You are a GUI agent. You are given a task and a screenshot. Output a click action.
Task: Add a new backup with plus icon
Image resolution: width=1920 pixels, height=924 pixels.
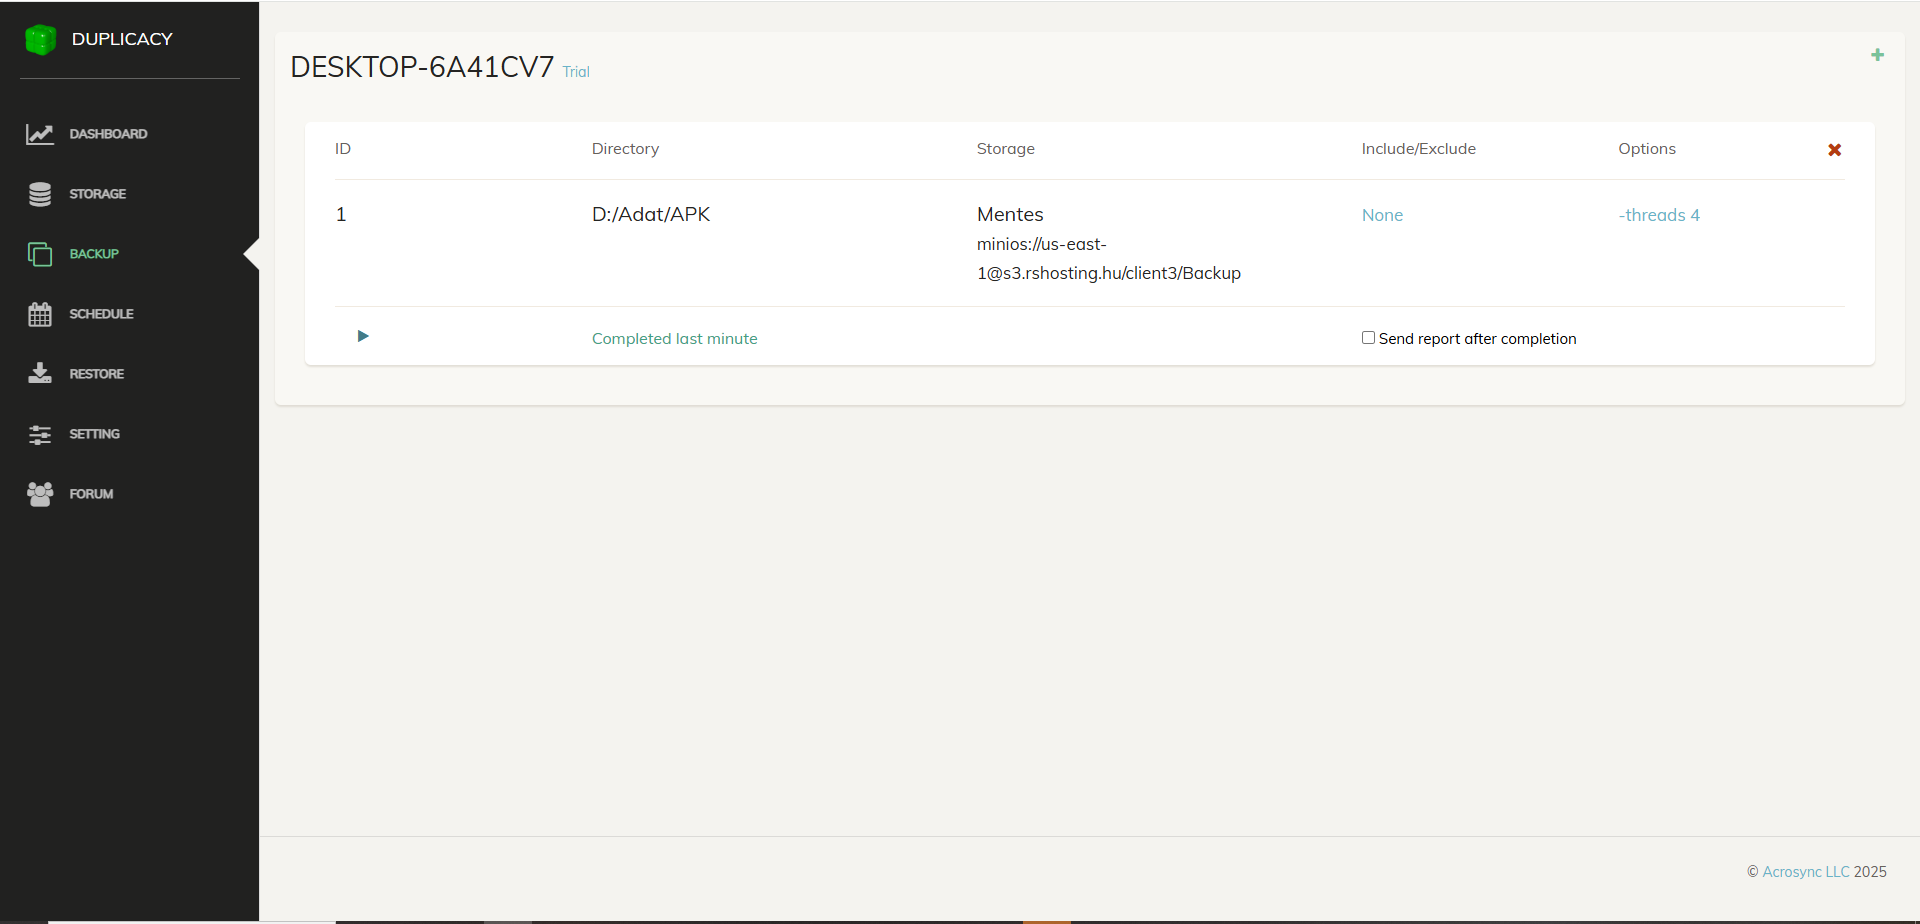1877,55
